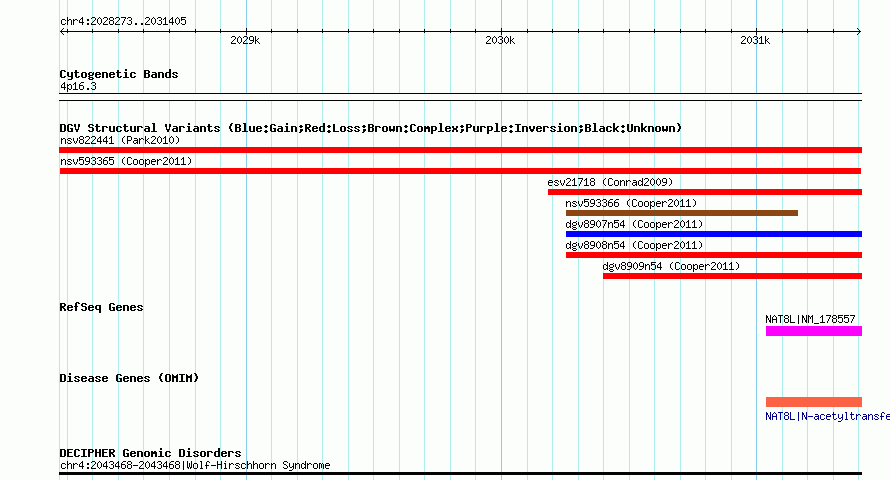Select the brown nsv593366 complex variant bar
This screenshot has width=890, height=480.
coord(682,213)
